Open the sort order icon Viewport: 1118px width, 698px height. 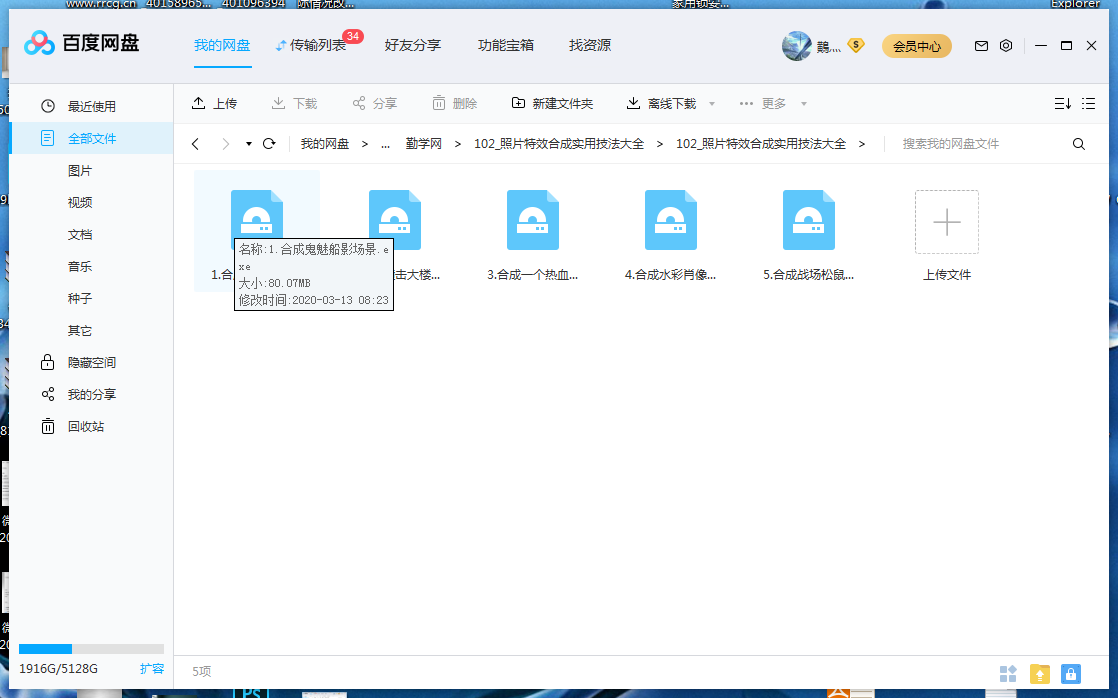pos(1062,103)
